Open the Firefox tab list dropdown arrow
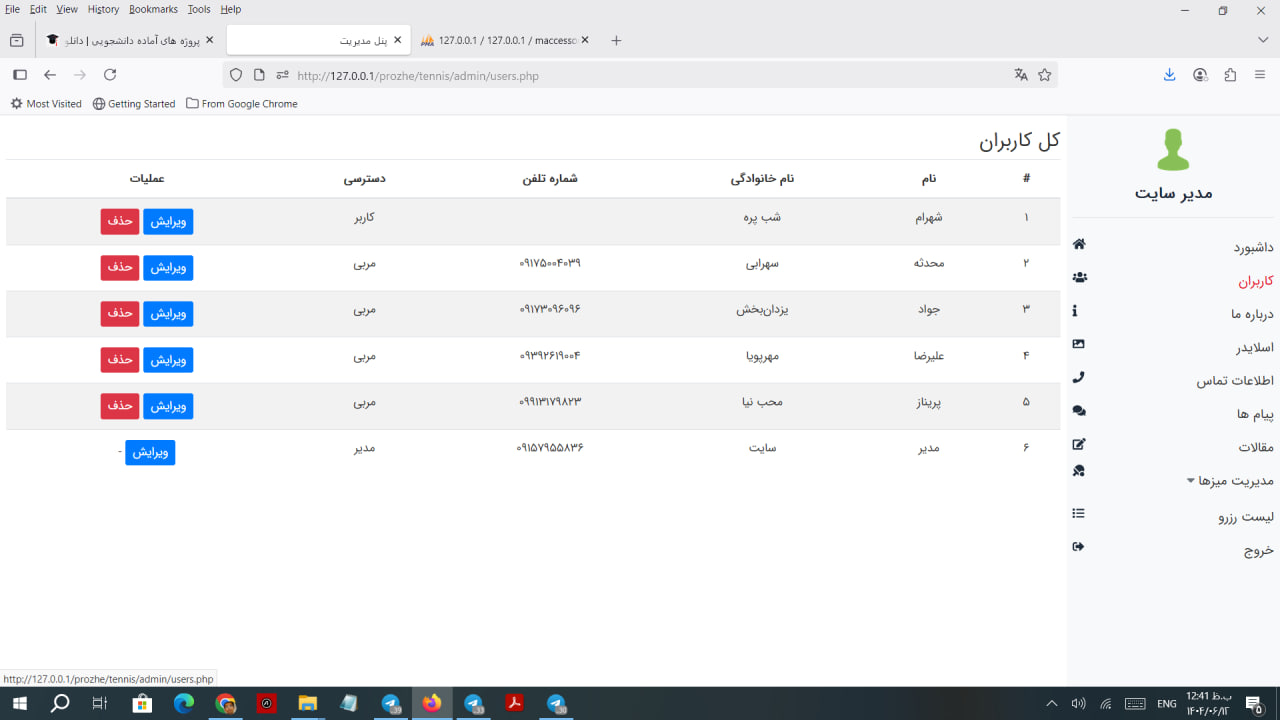1280x720 pixels. click(x=1262, y=40)
